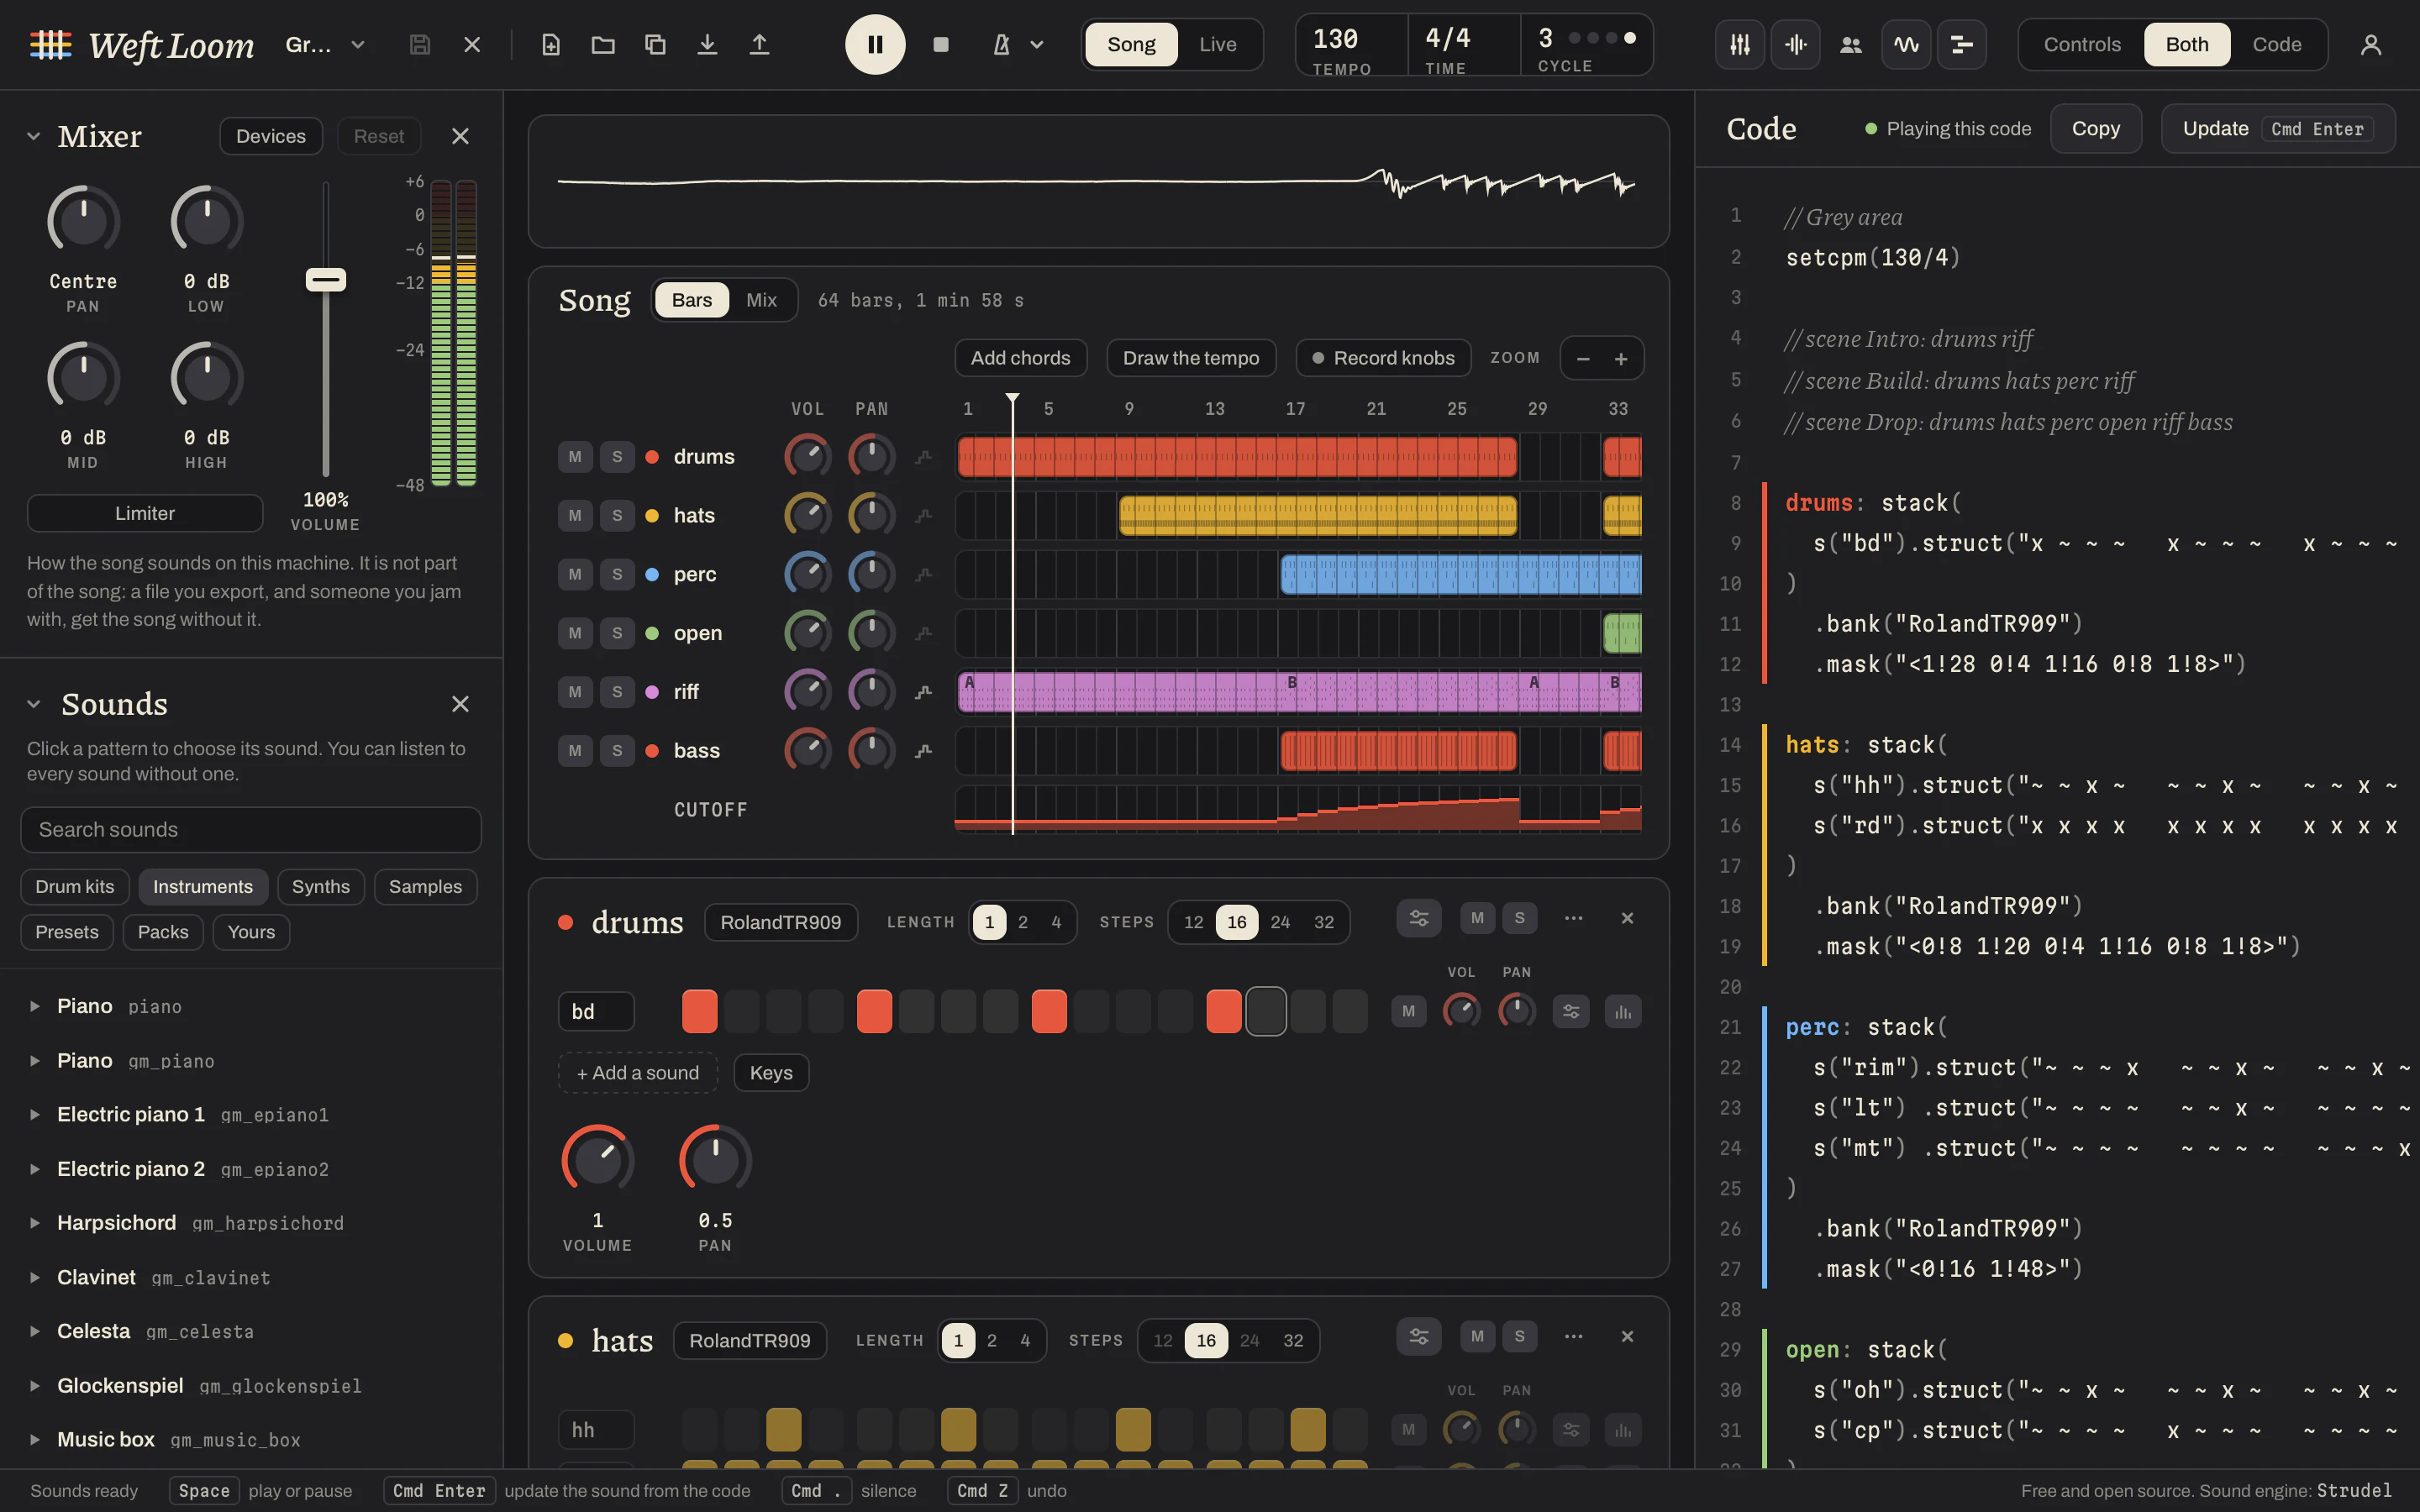The width and height of the screenshot is (2420, 1512).
Task: Switch the view to Code only
Action: click(2277, 44)
